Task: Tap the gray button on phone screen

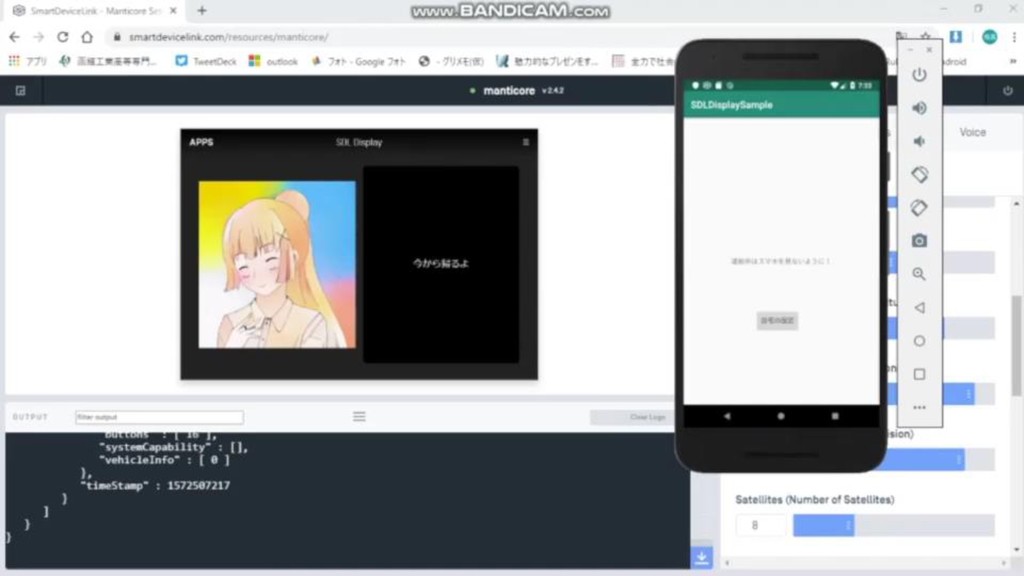Action: (x=776, y=321)
